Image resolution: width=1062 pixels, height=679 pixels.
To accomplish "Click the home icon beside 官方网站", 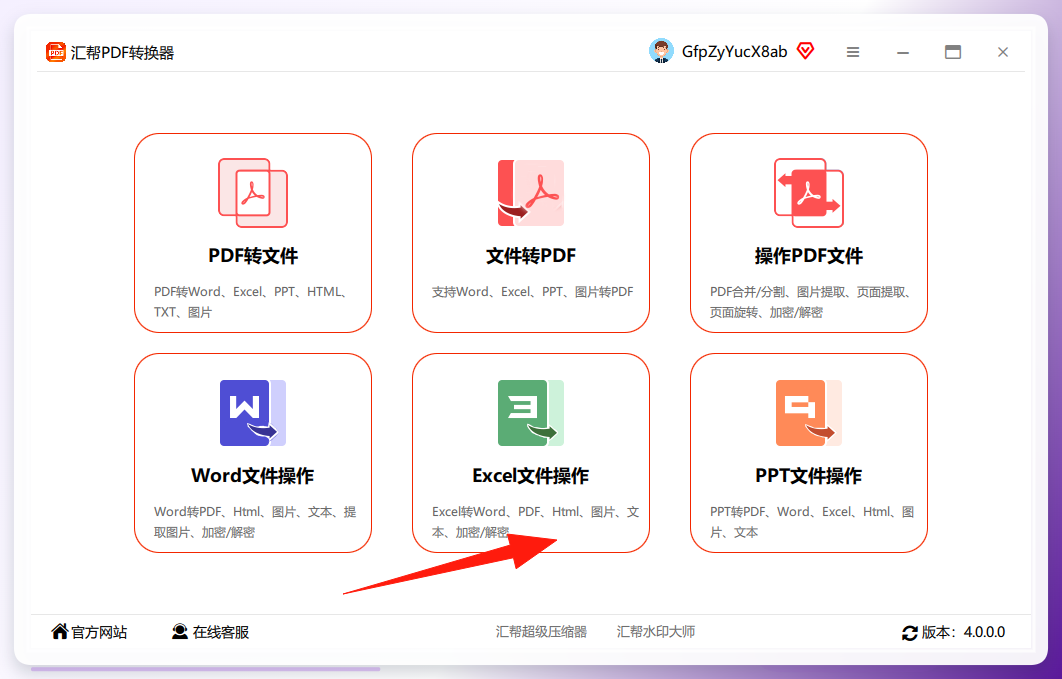I will click(60, 631).
